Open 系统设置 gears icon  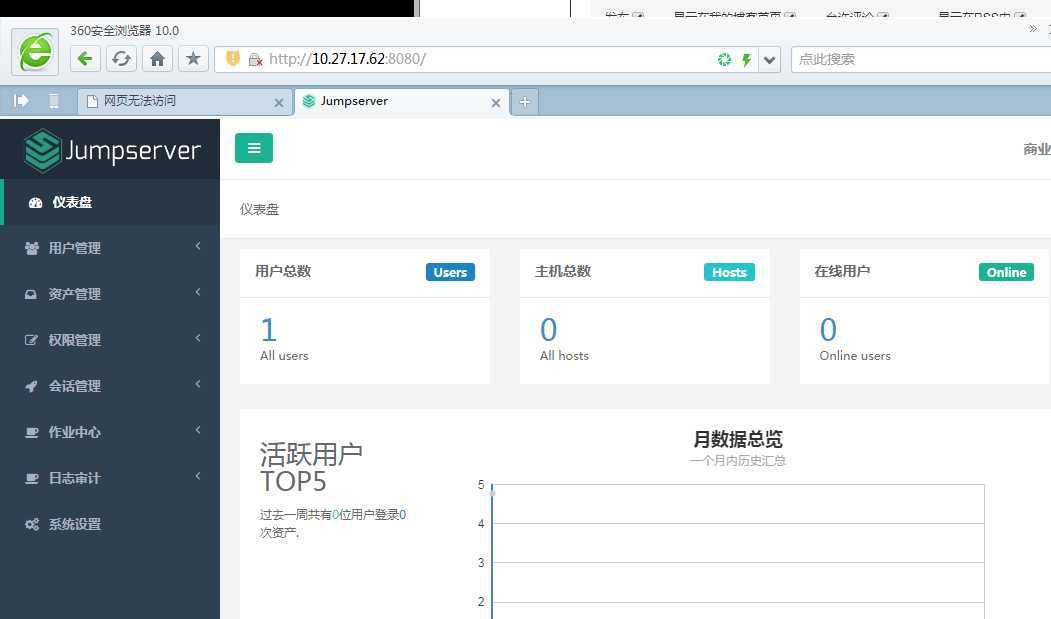(x=32, y=524)
